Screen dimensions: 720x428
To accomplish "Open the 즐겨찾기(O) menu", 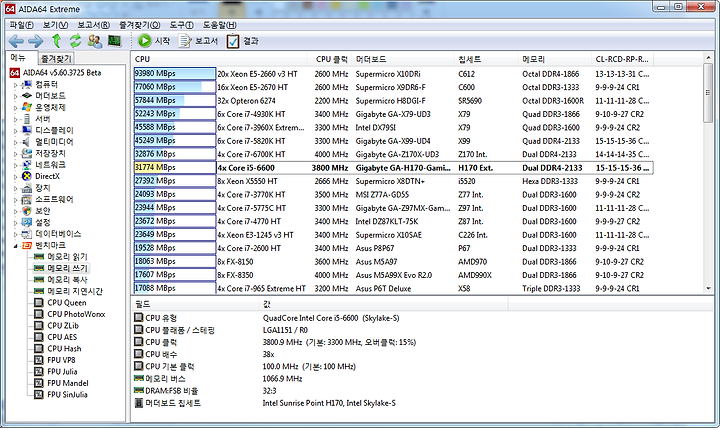I will click(140, 25).
